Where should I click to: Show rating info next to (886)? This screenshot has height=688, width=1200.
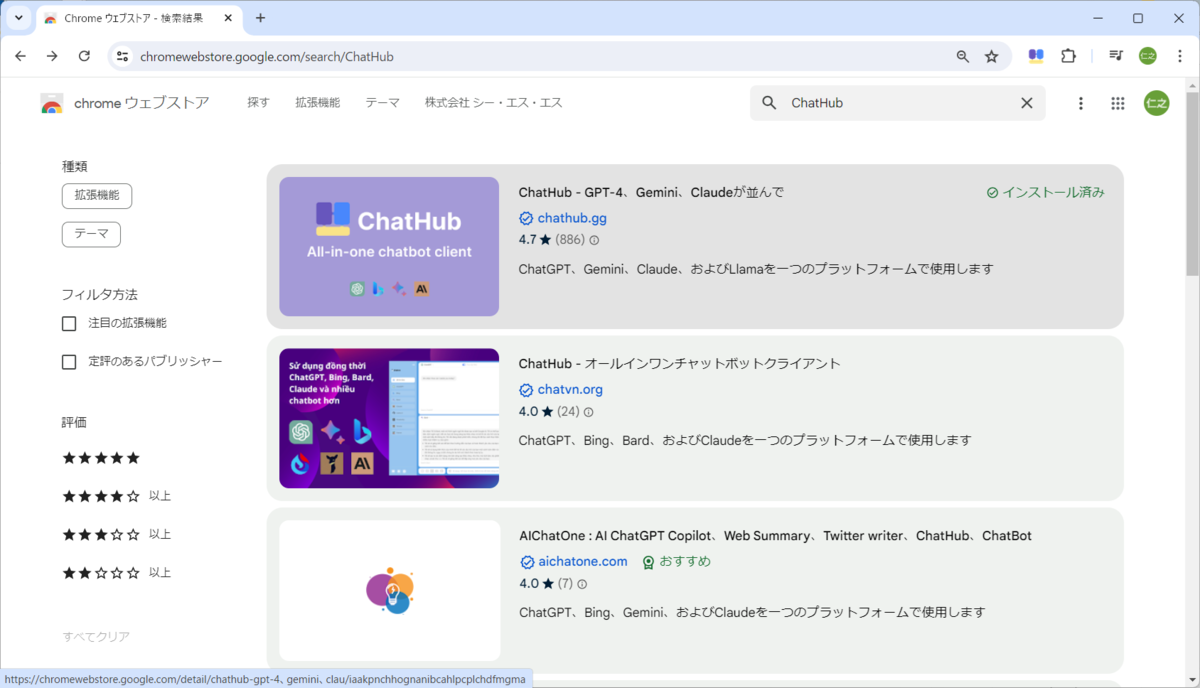click(594, 240)
